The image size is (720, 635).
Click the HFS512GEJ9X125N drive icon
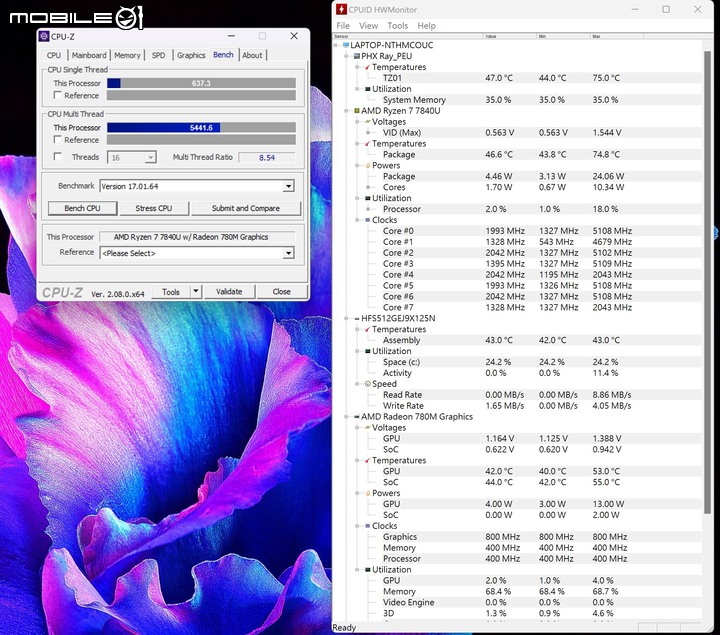[x=357, y=318]
